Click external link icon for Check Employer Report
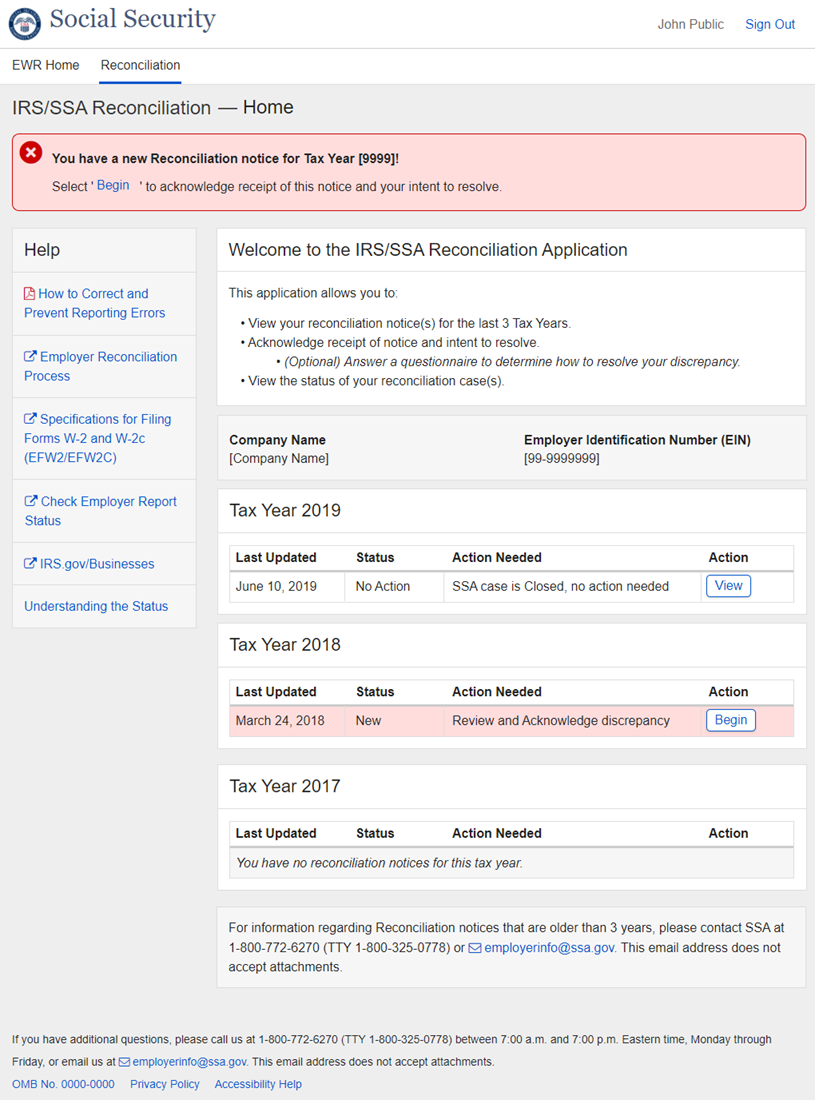The width and height of the screenshot is (815, 1100). point(31,502)
